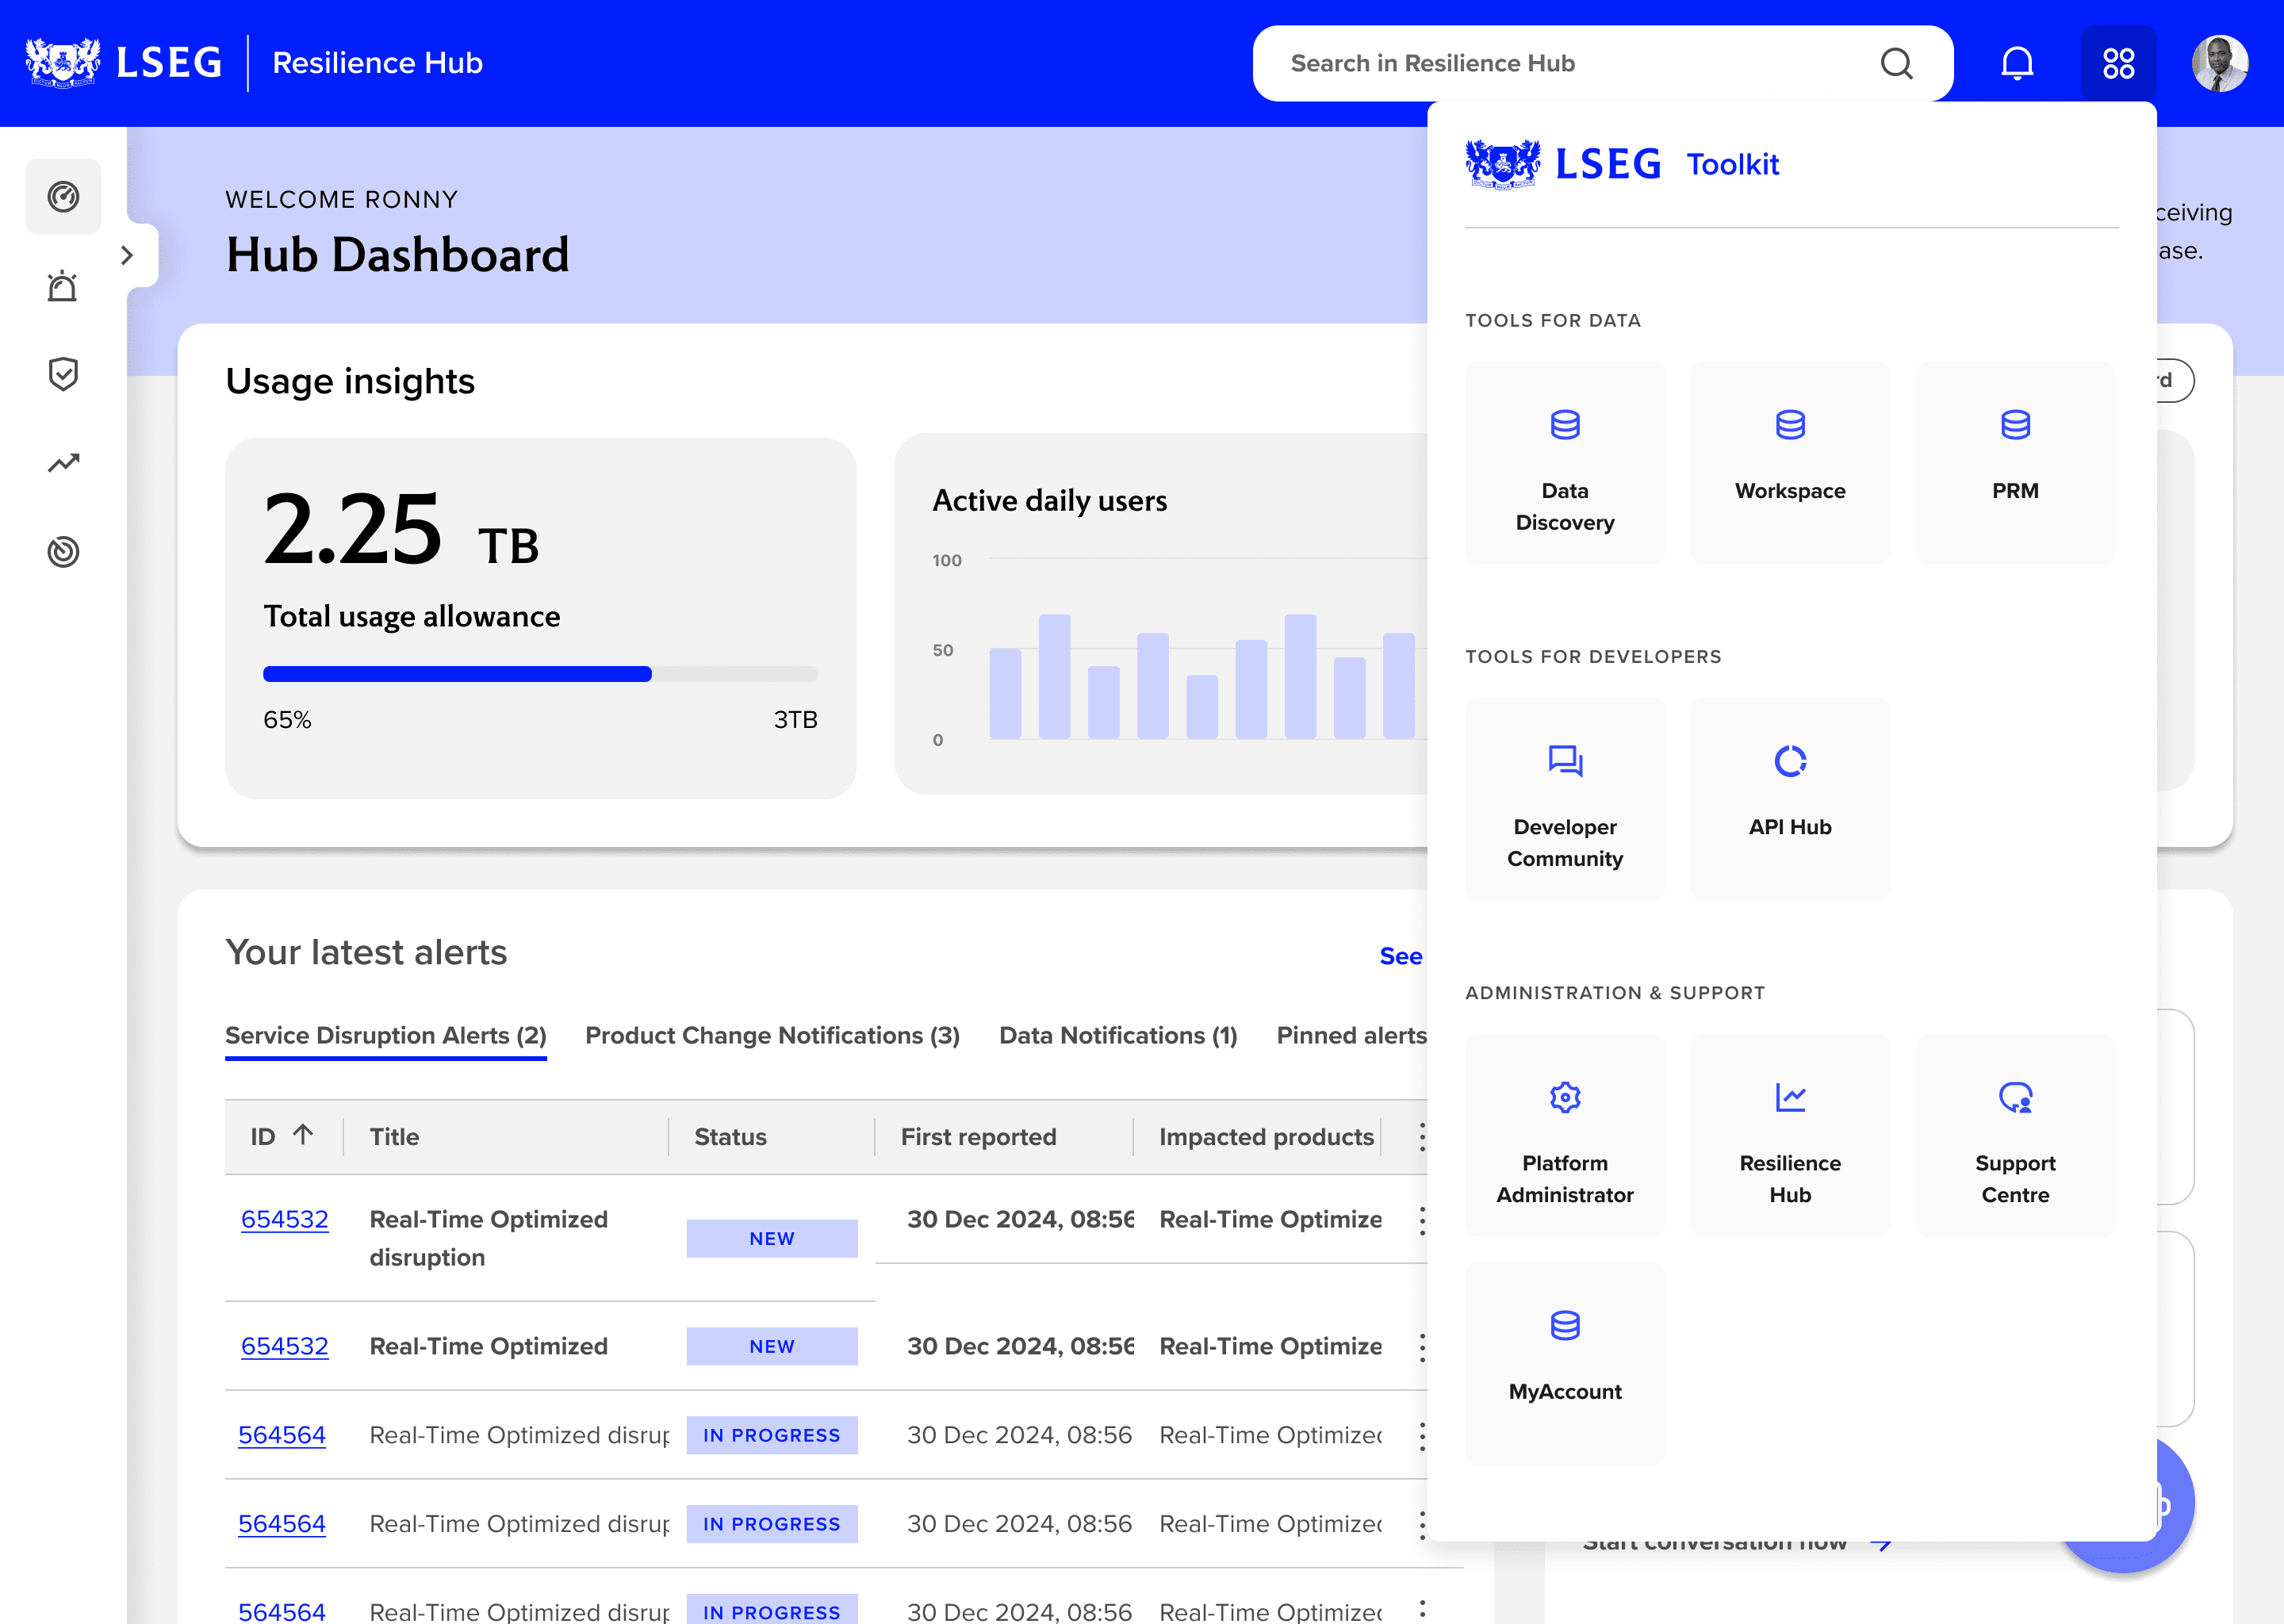Select the shield checkmark sidebar icon
The height and width of the screenshot is (1624, 2284).
pos(63,374)
